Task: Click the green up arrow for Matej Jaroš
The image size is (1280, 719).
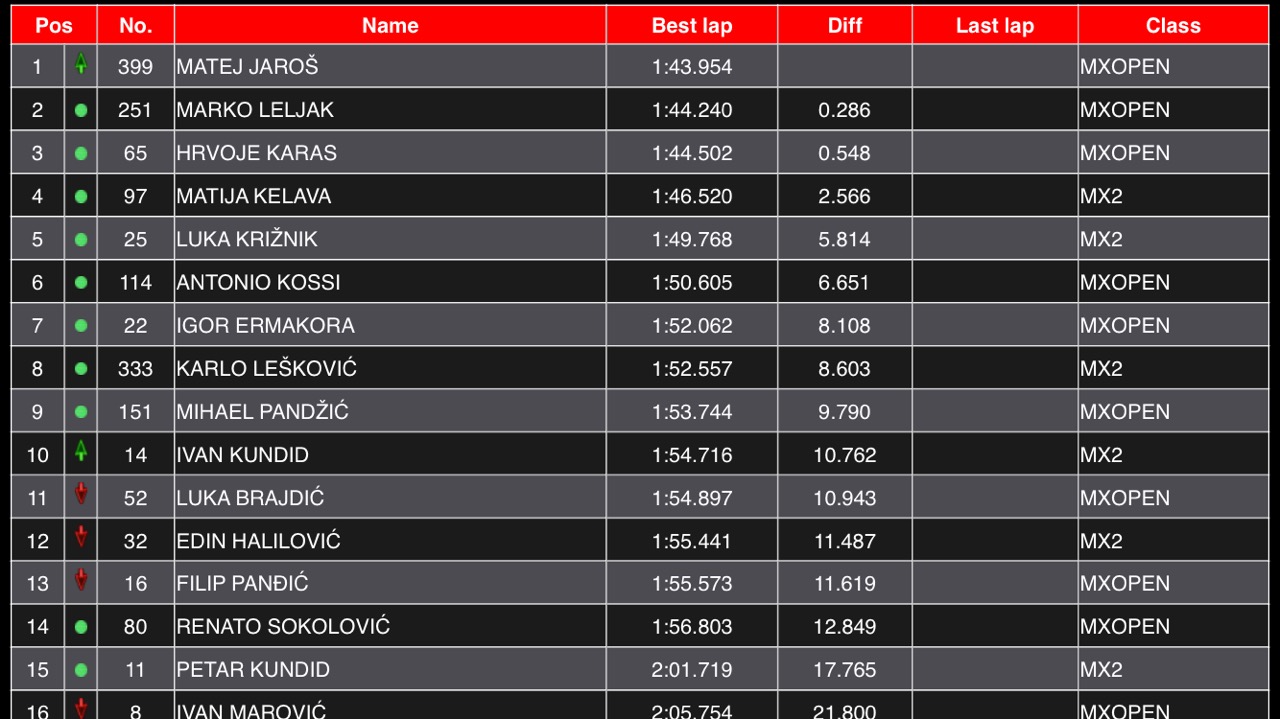Action: click(x=81, y=65)
